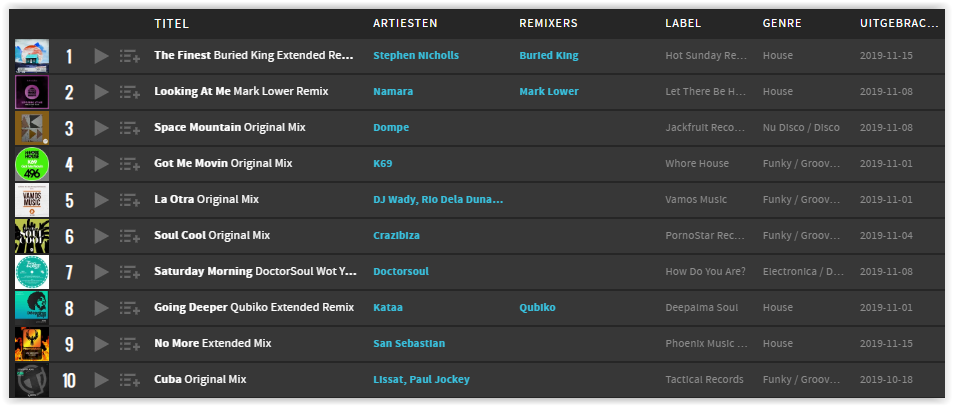Add La Otra to queue

click(x=129, y=200)
